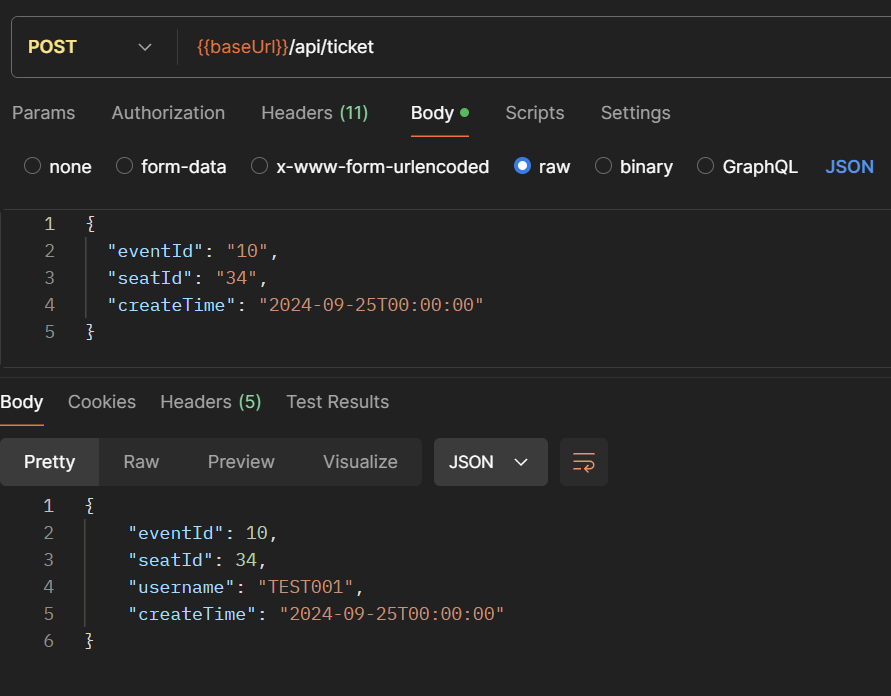This screenshot has height=696, width=891.
Task: Select the GraphQL radio option
Action: [706, 167]
